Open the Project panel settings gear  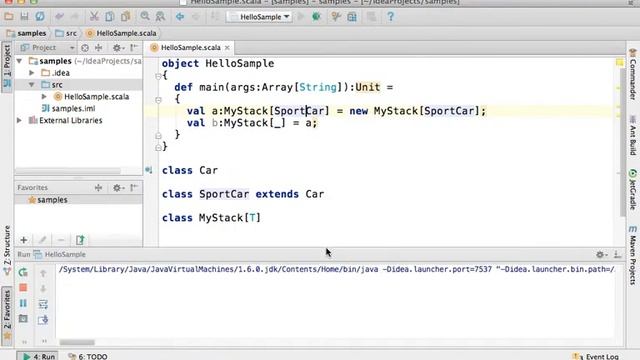(118, 48)
